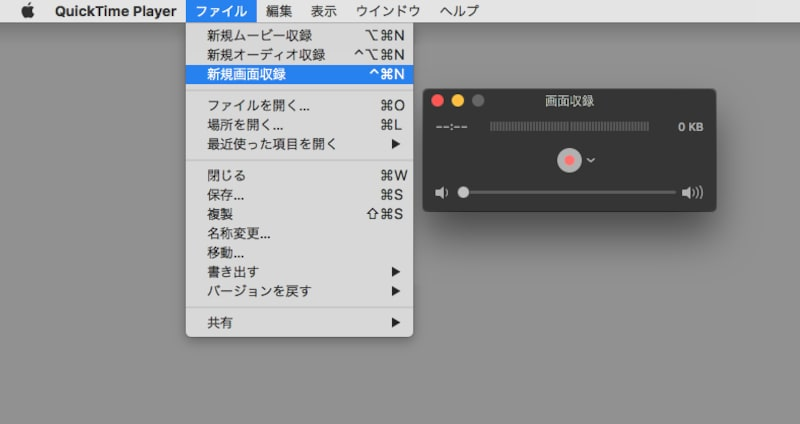
Task: Open the QuickTime Player application menu
Action: tap(115, 11)
